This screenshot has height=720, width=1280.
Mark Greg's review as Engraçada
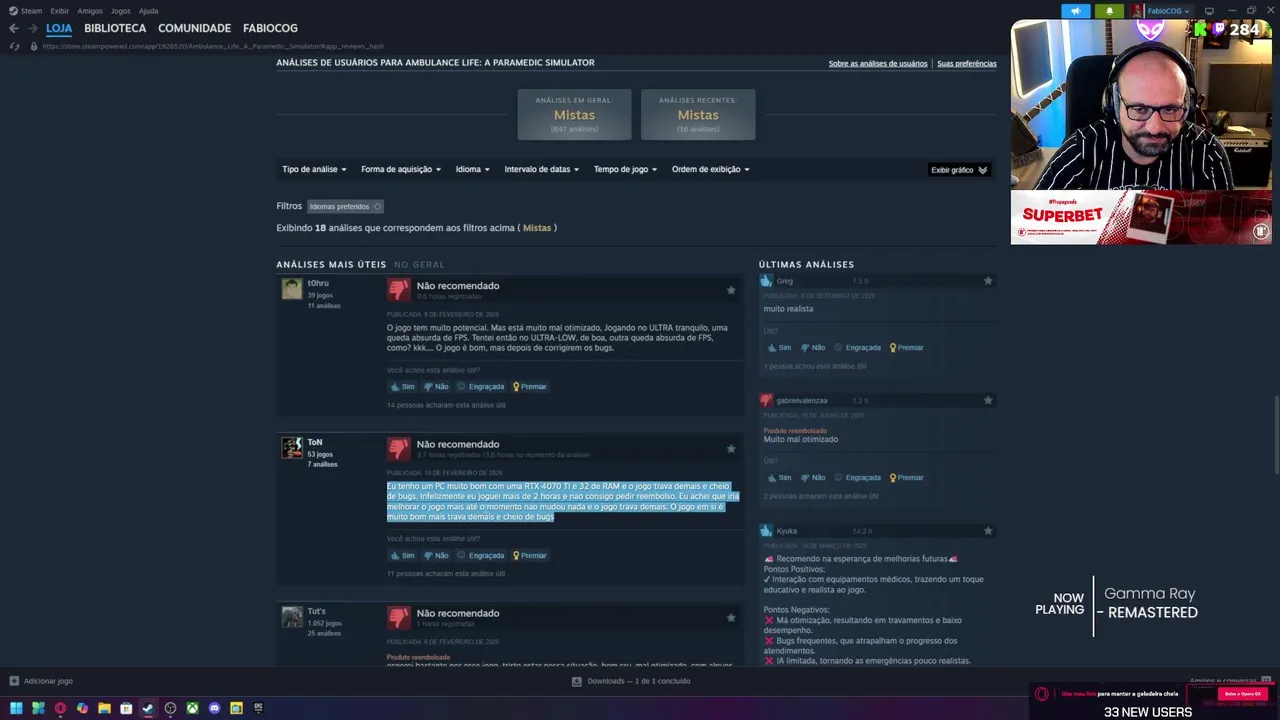coord(858,347)
